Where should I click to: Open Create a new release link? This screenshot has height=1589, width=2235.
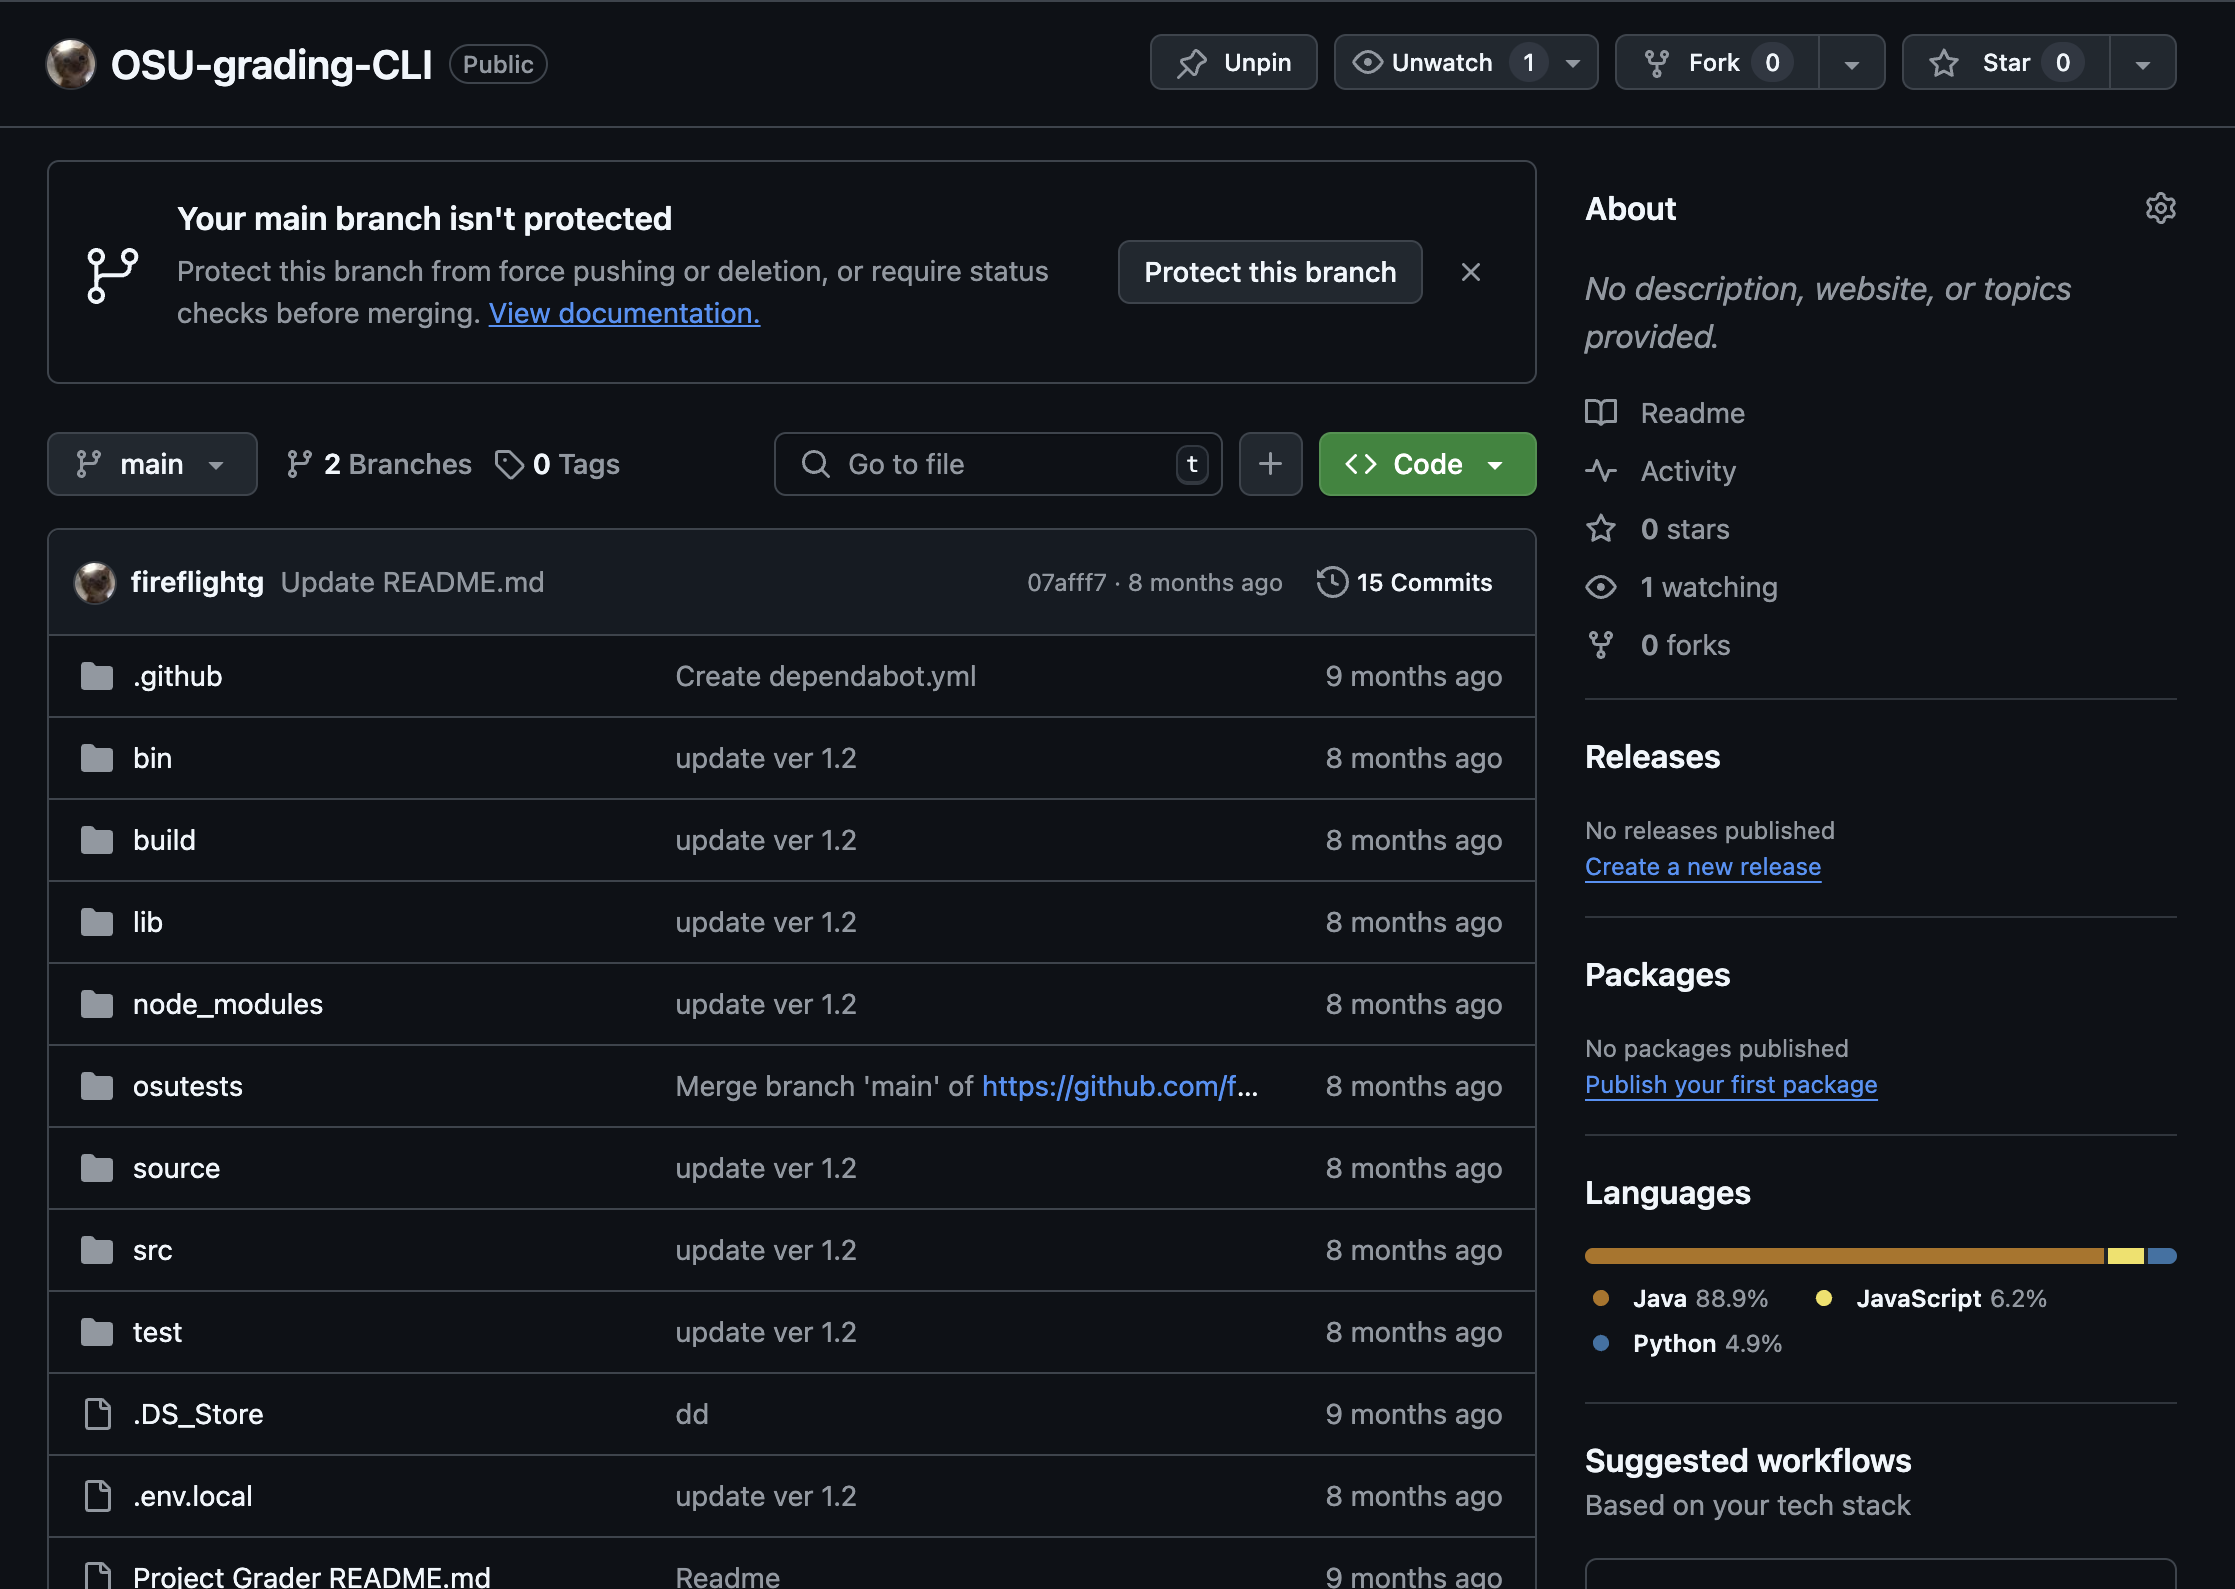coord(1703,867)
